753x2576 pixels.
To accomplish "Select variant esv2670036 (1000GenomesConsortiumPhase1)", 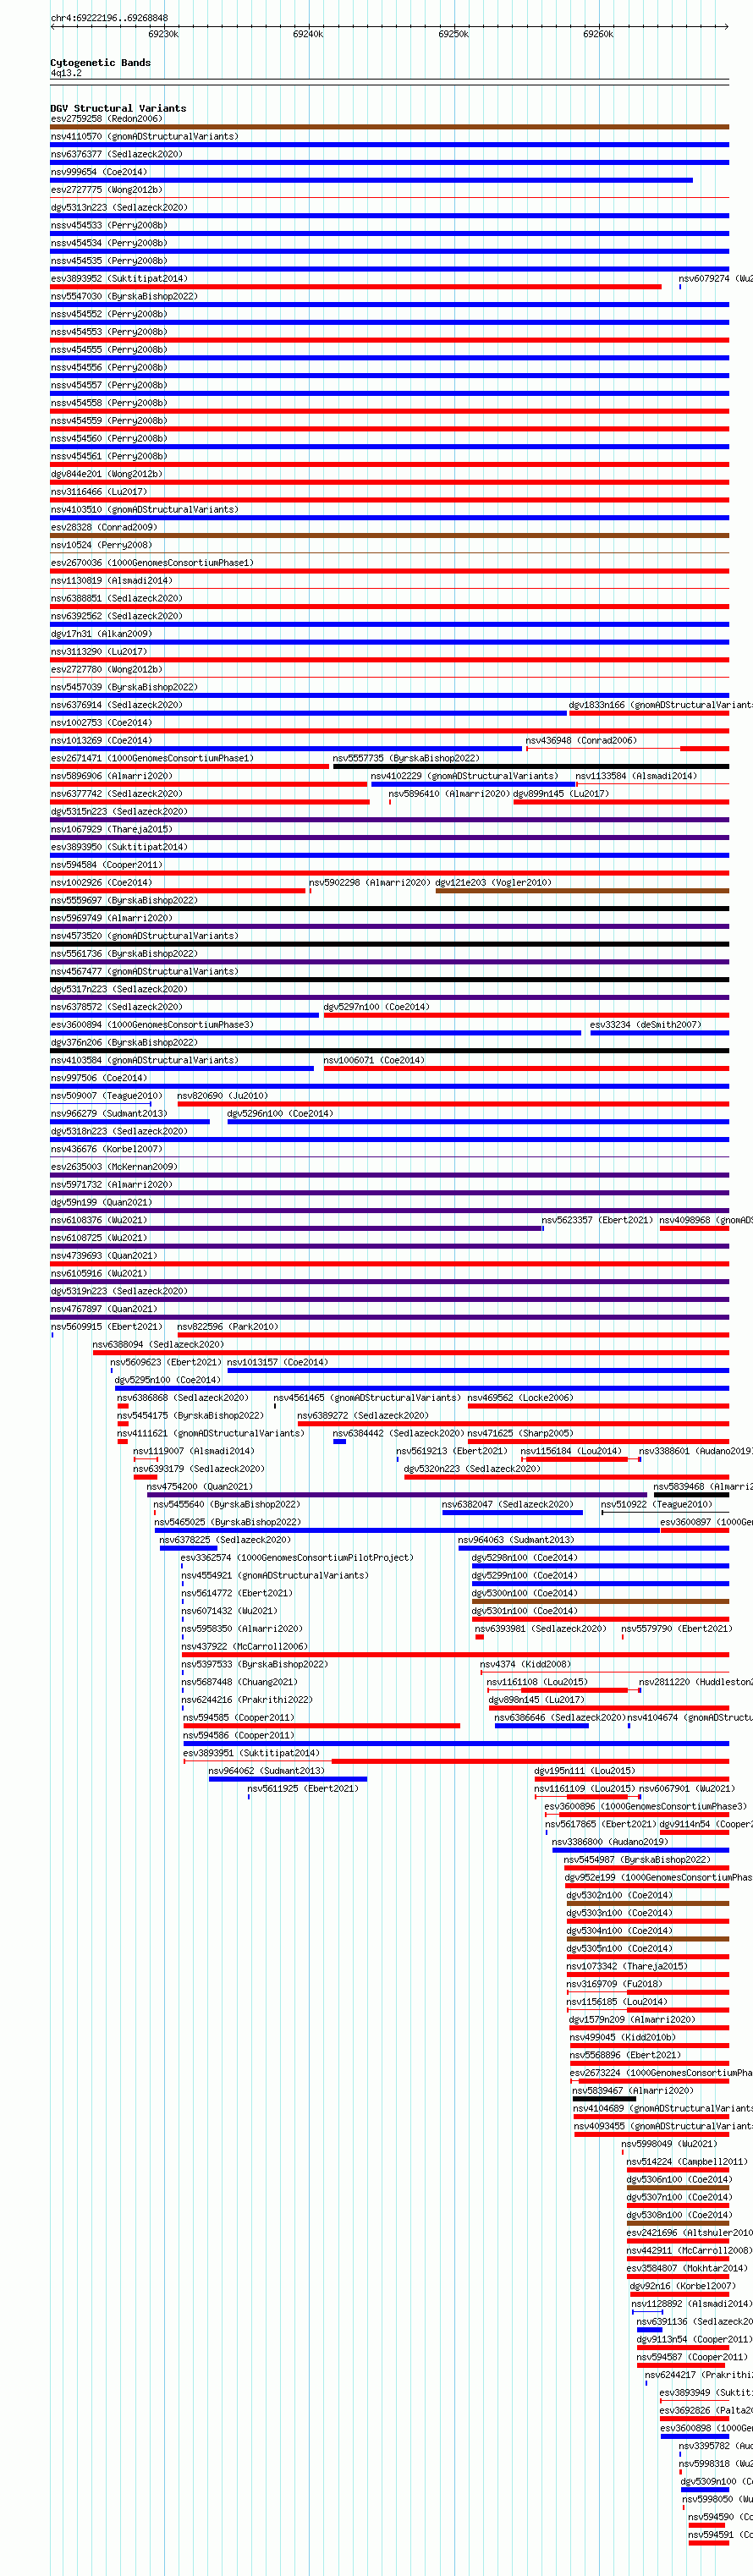I will (152, 563).
